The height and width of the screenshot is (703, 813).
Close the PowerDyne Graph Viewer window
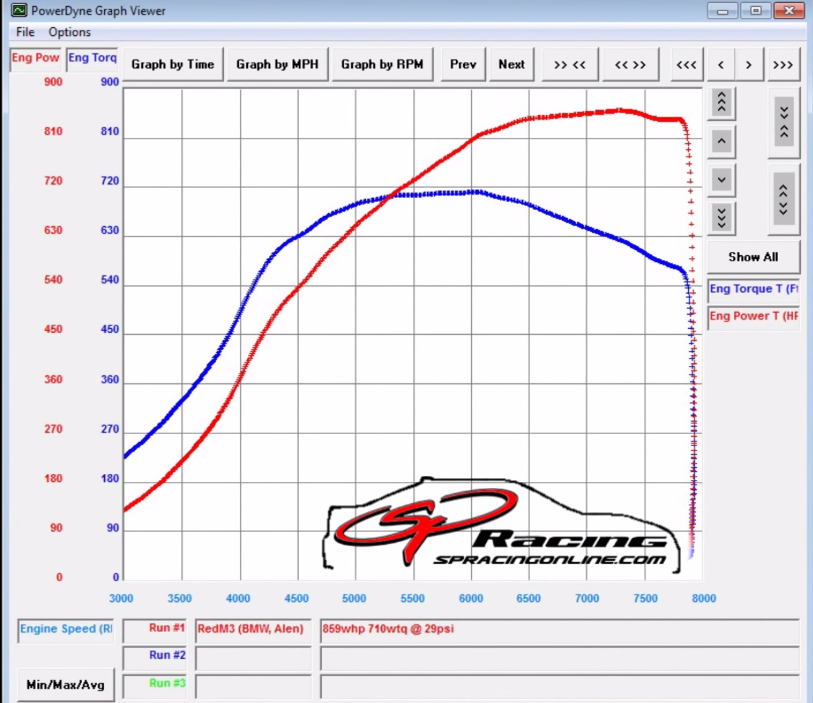(x=789, y=10)
